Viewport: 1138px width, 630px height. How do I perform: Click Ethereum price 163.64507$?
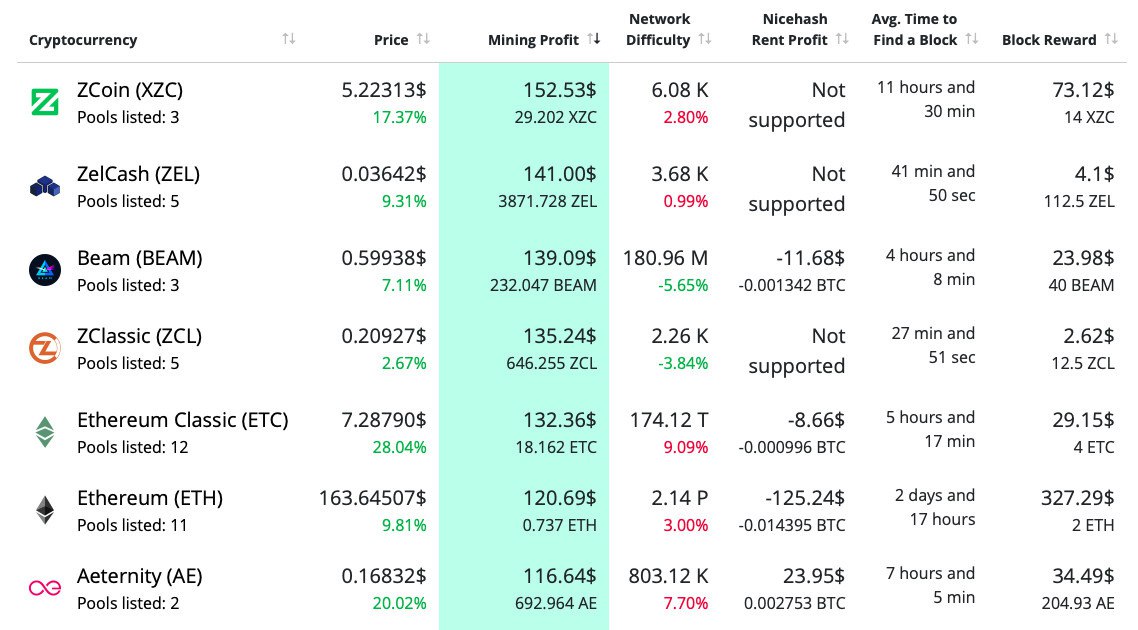tap(372, 498)
